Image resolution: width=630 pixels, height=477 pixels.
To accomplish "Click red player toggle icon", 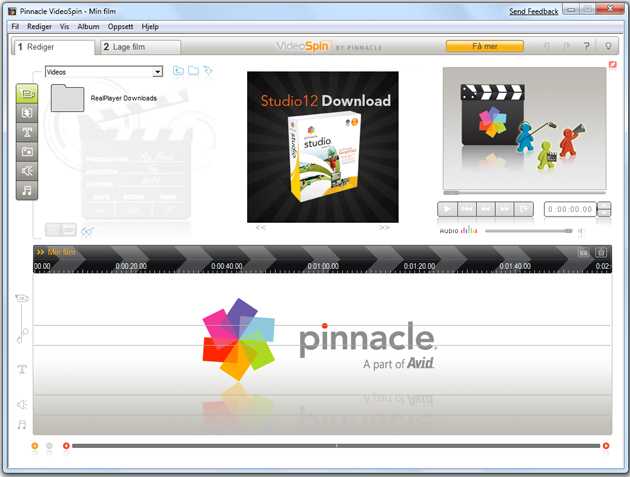I will [x=612, y=64].
